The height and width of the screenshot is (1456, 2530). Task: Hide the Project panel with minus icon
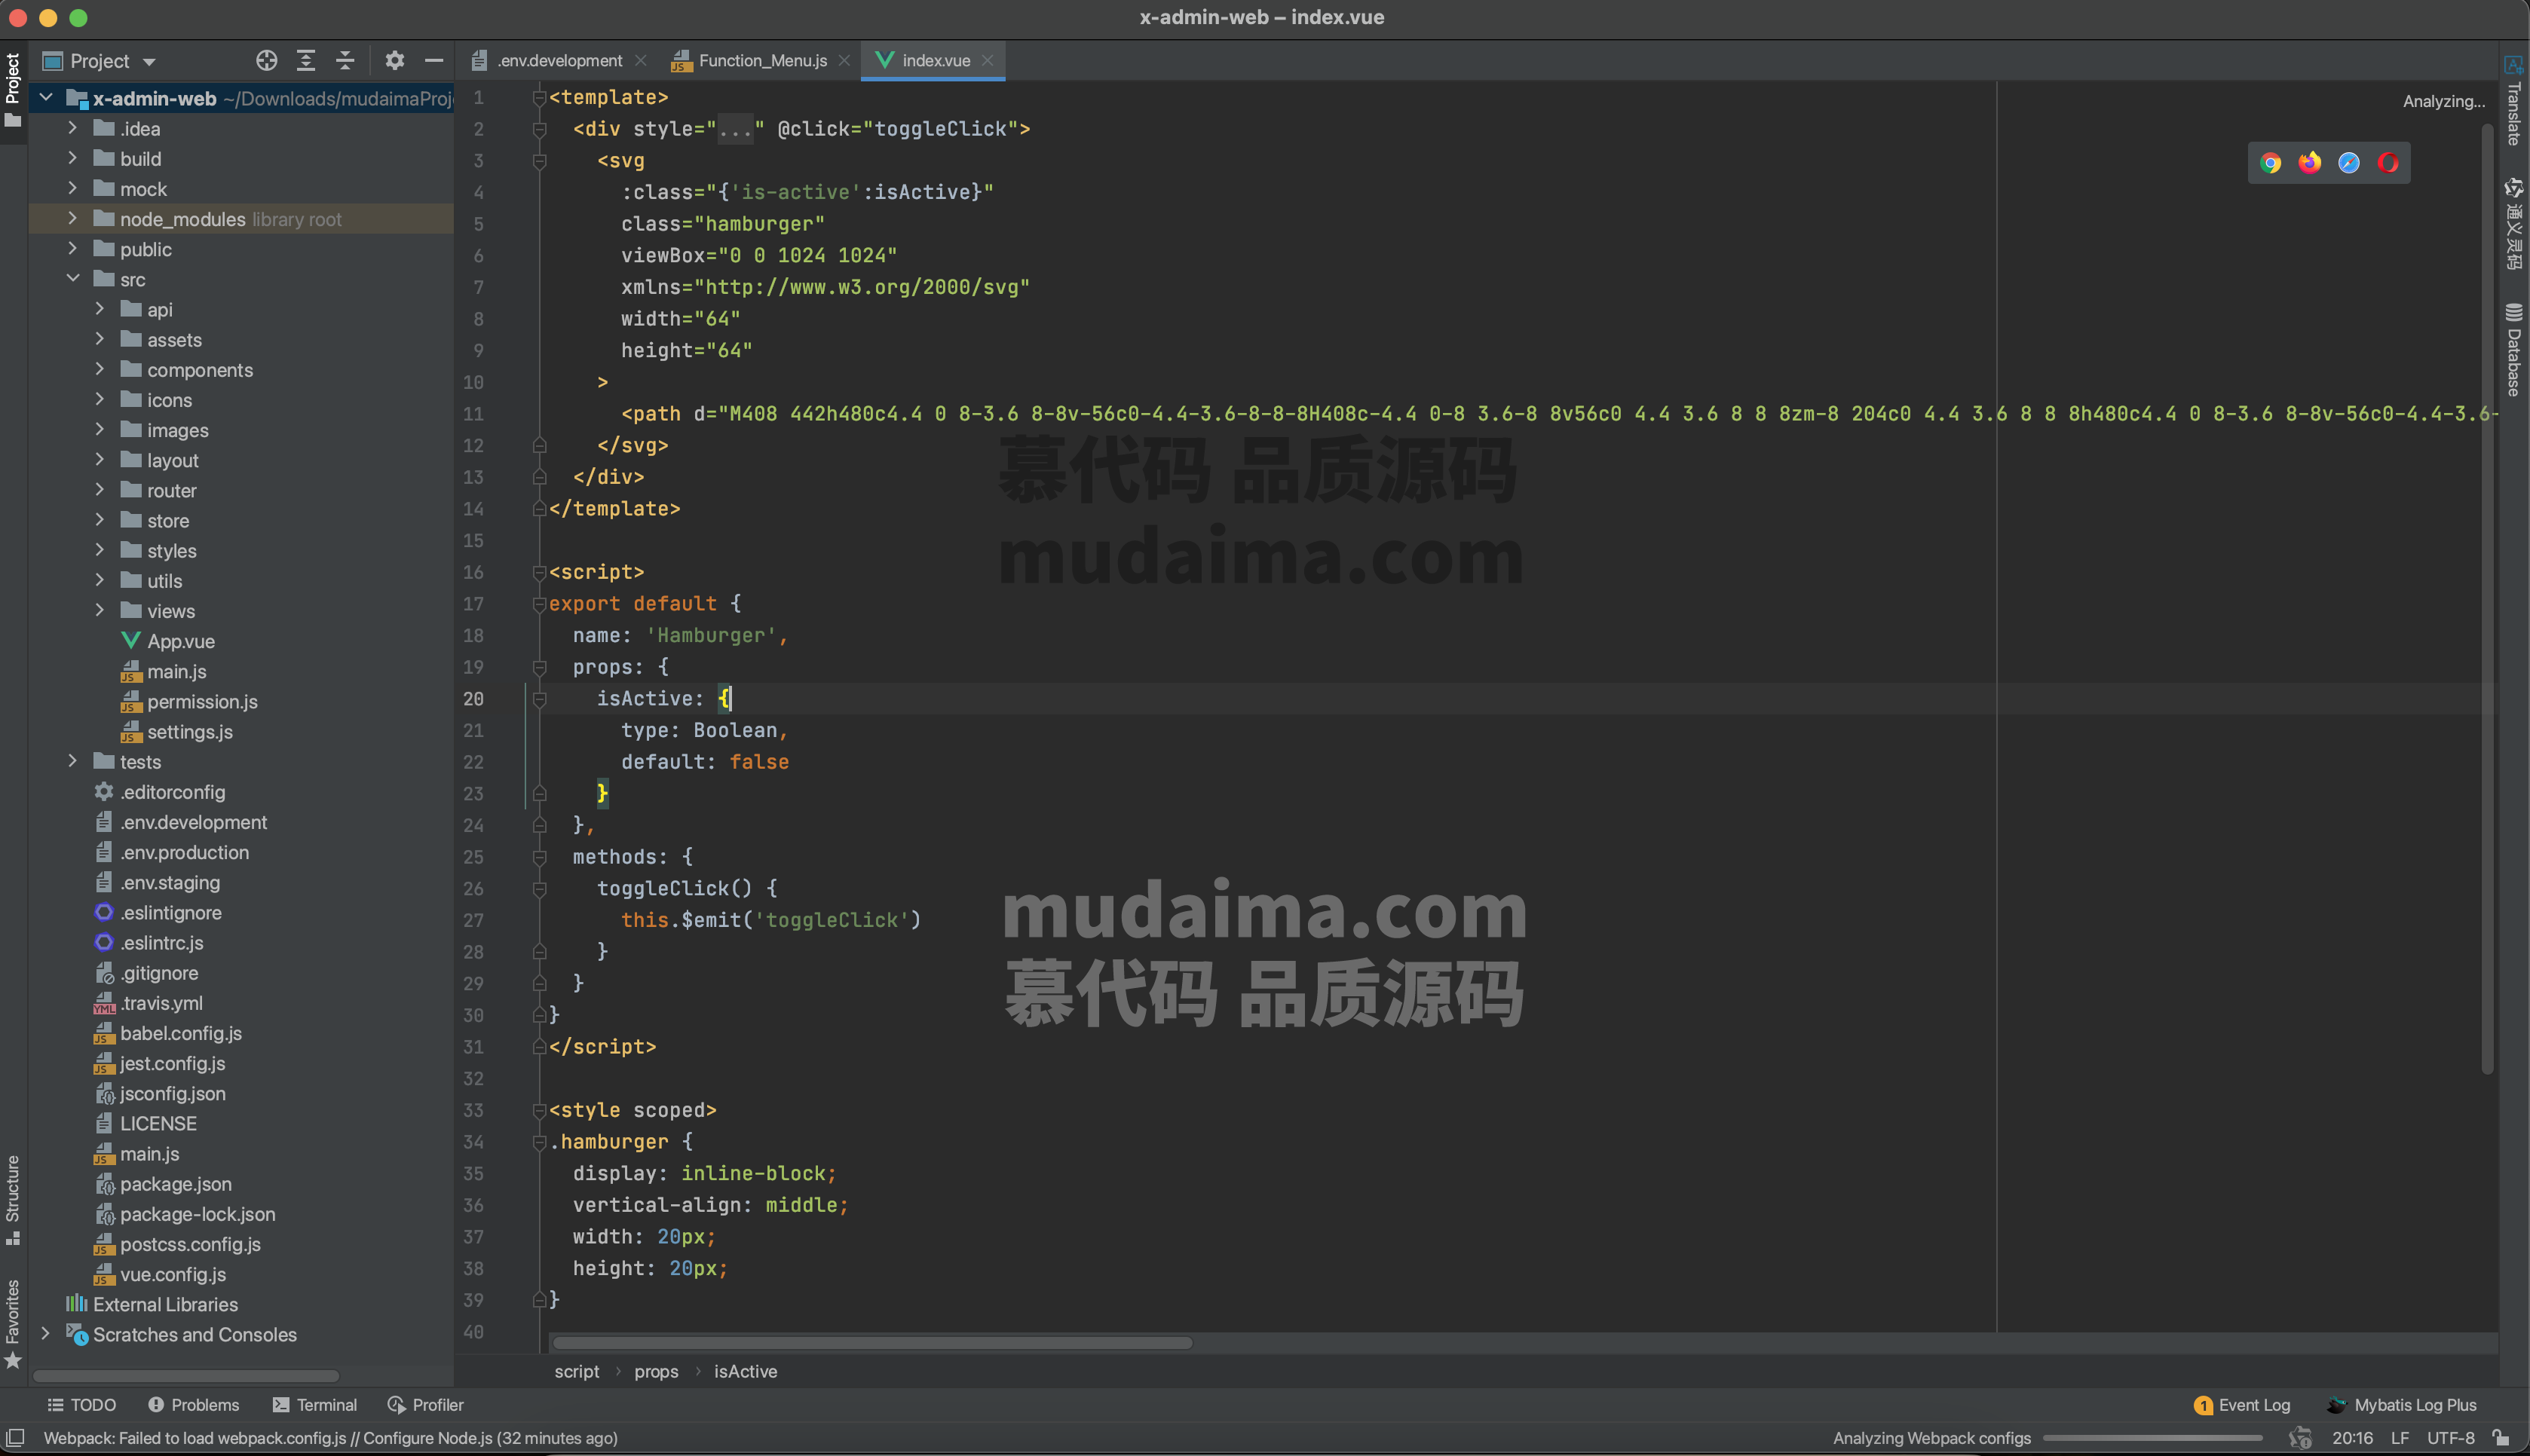coord(434,61)
